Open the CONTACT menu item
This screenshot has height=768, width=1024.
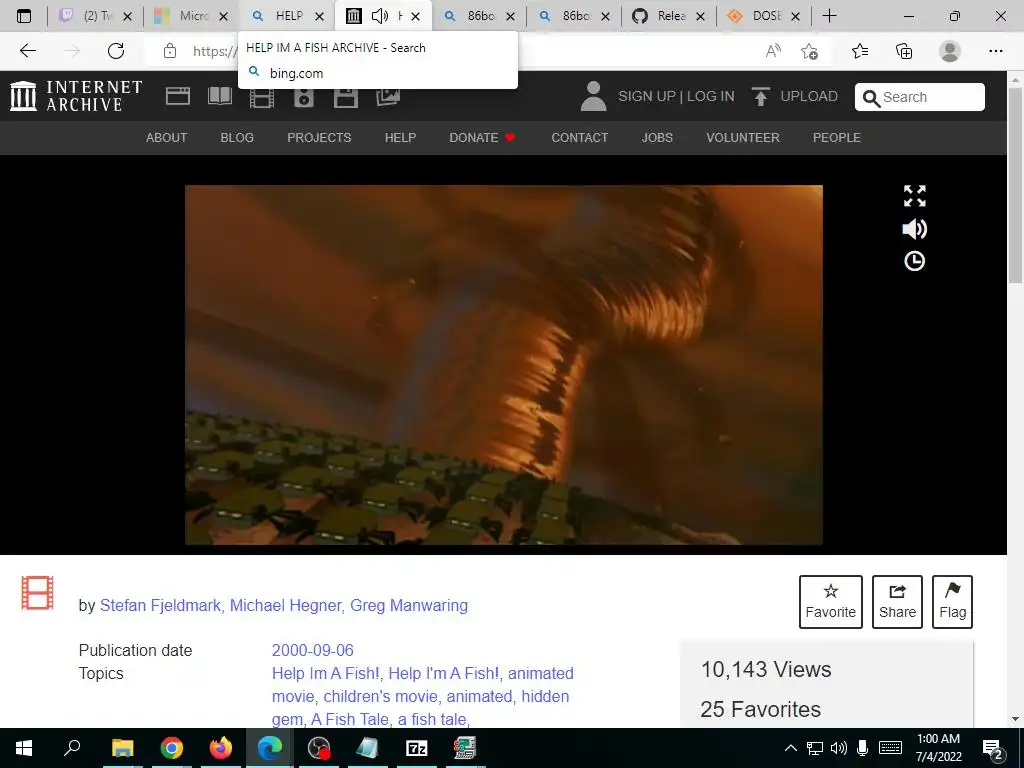pyautogui.click(x=579, y=138)
